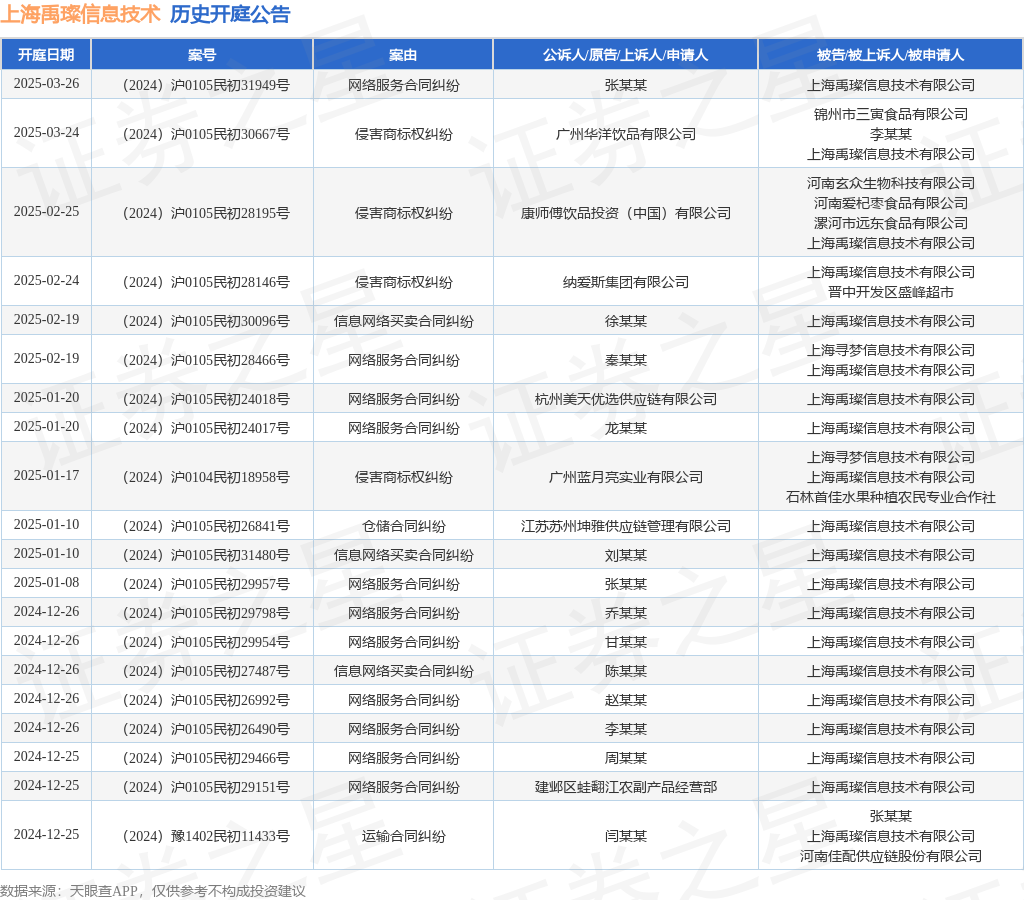Click the date 2025-03-24

(46, 133)
